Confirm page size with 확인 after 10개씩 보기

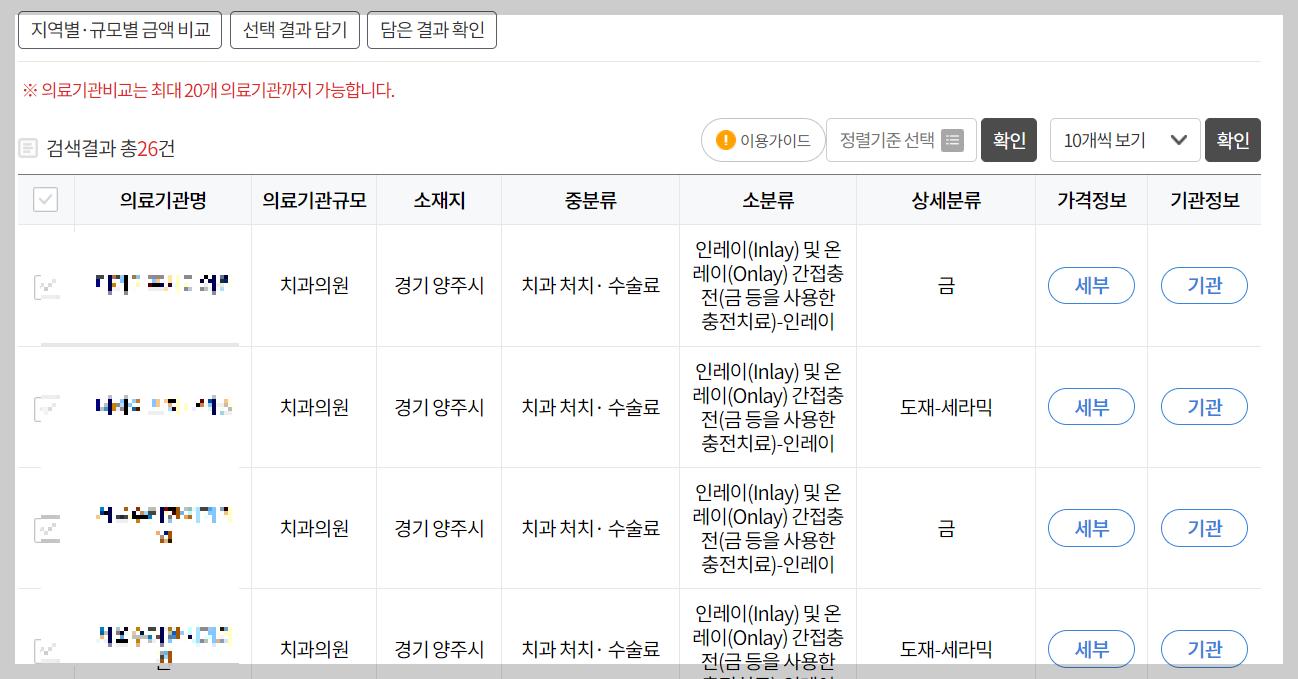1233,140
